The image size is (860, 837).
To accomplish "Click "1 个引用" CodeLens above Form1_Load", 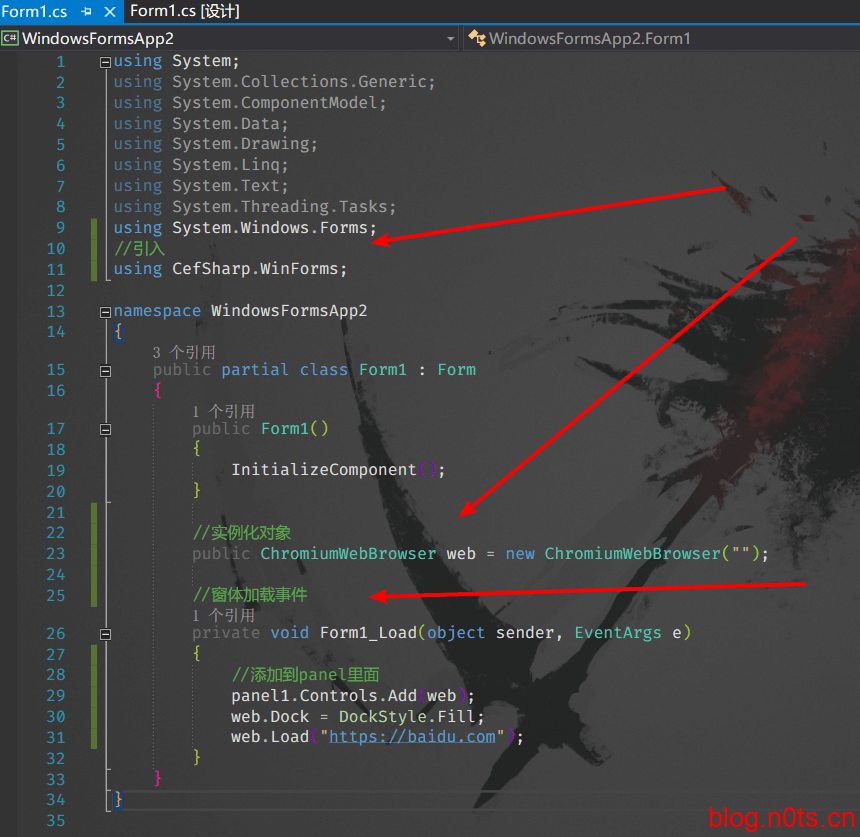I will [x=223, y=615].
